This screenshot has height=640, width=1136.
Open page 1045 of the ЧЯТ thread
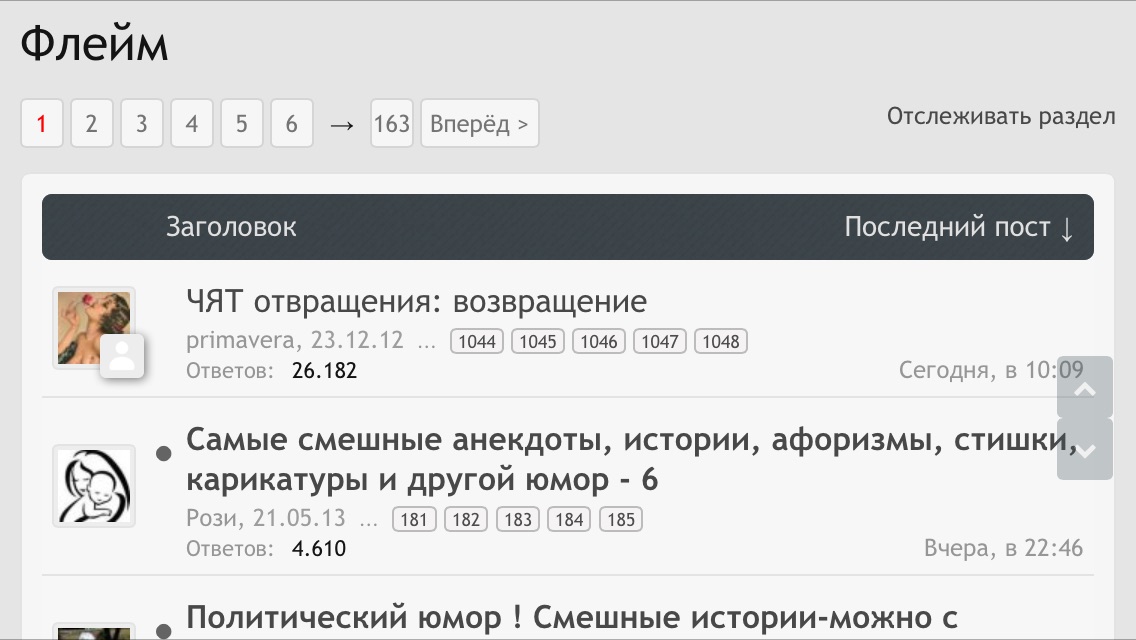pyautogui.click(x=538, y=341)
